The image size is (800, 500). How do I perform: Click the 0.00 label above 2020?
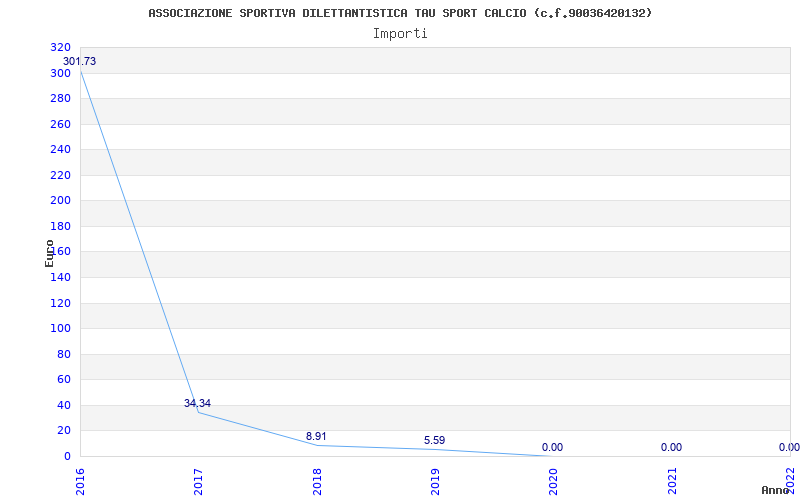553,447
